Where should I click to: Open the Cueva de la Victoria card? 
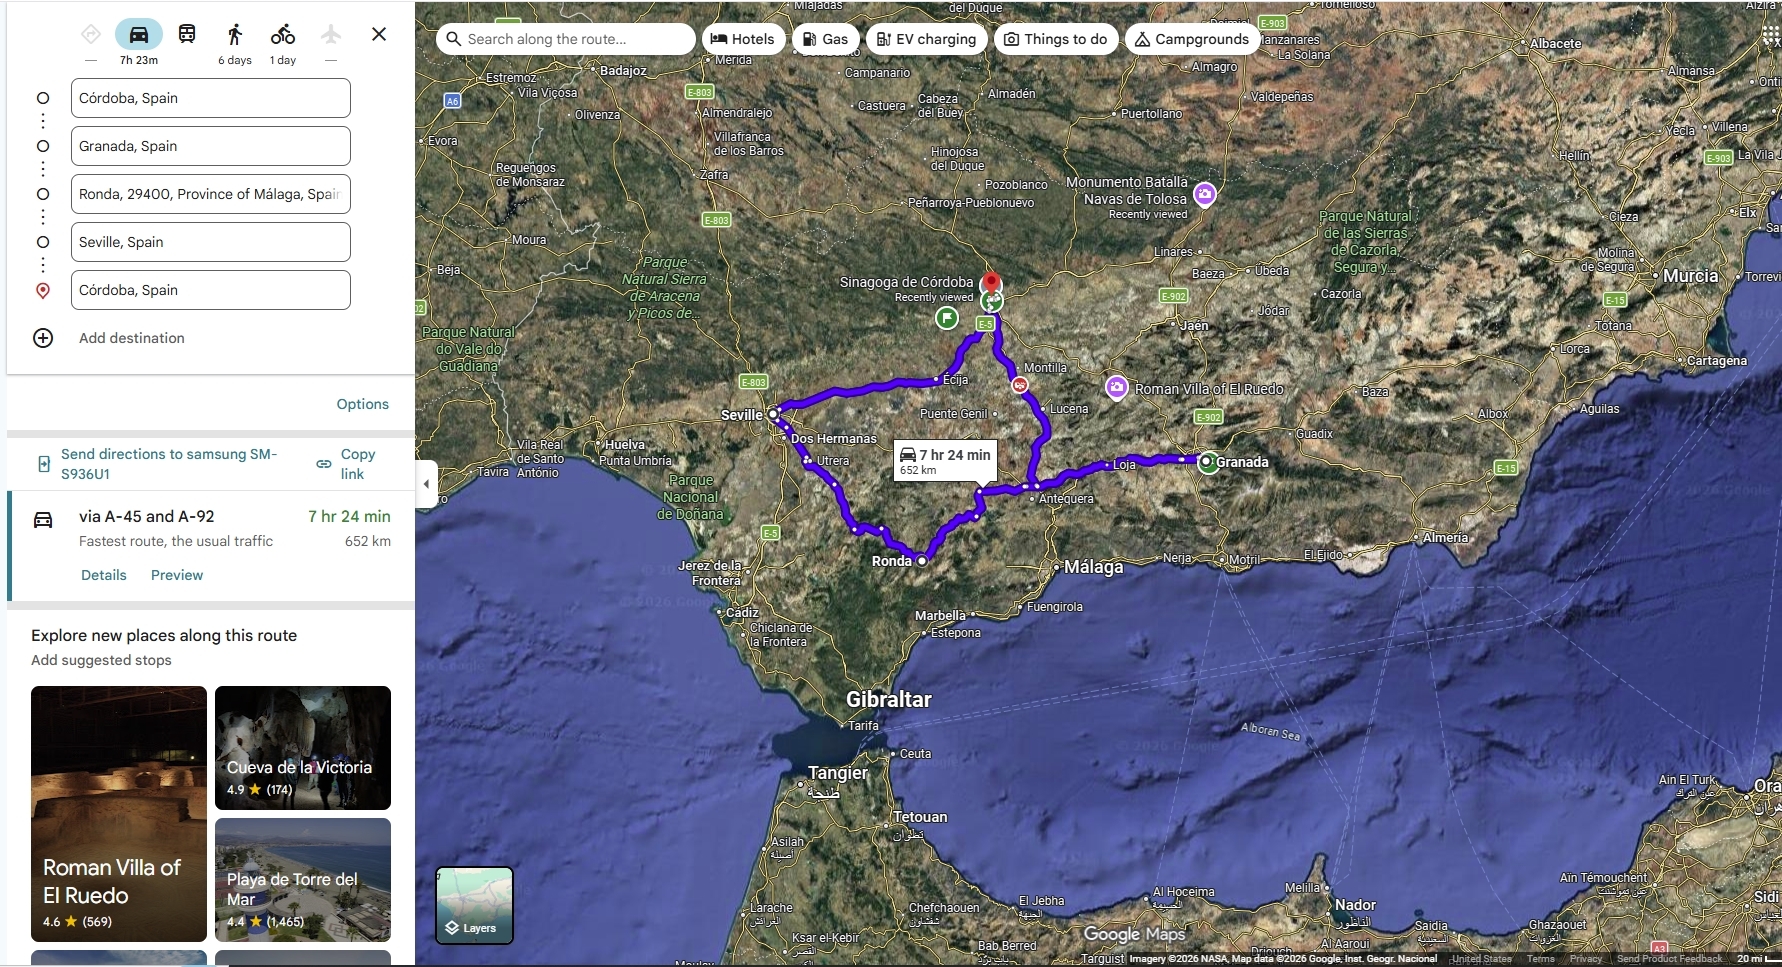[x=303, y=748]
